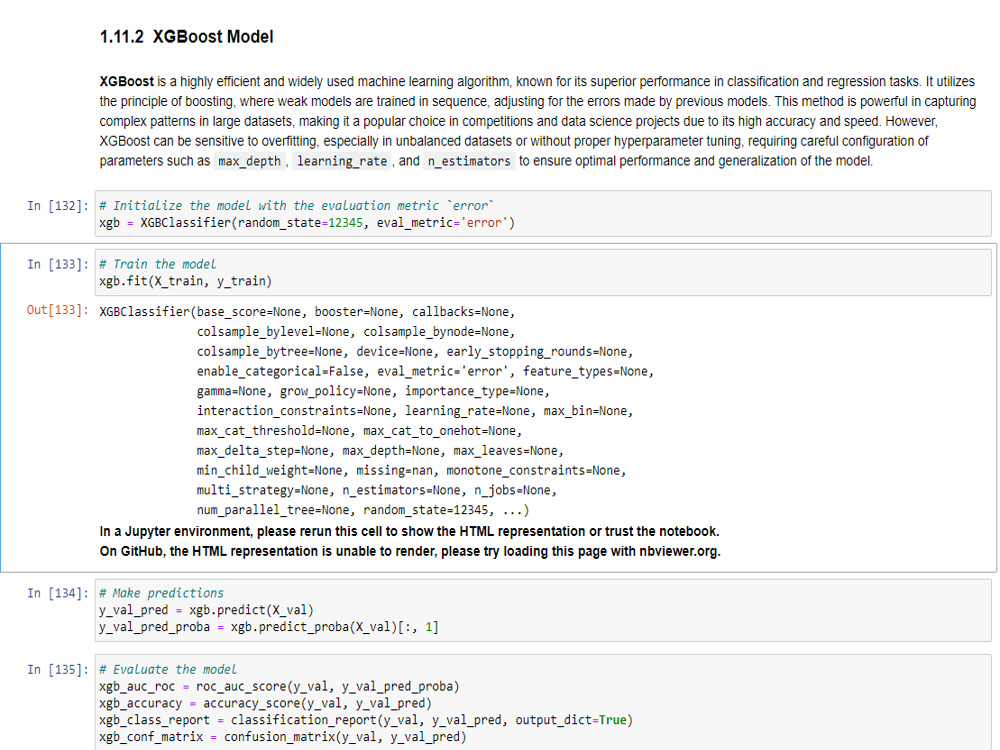1000x750 pixels.
Task: Click the GitHub nbviewer.org notice text
Action: [410, 551]
